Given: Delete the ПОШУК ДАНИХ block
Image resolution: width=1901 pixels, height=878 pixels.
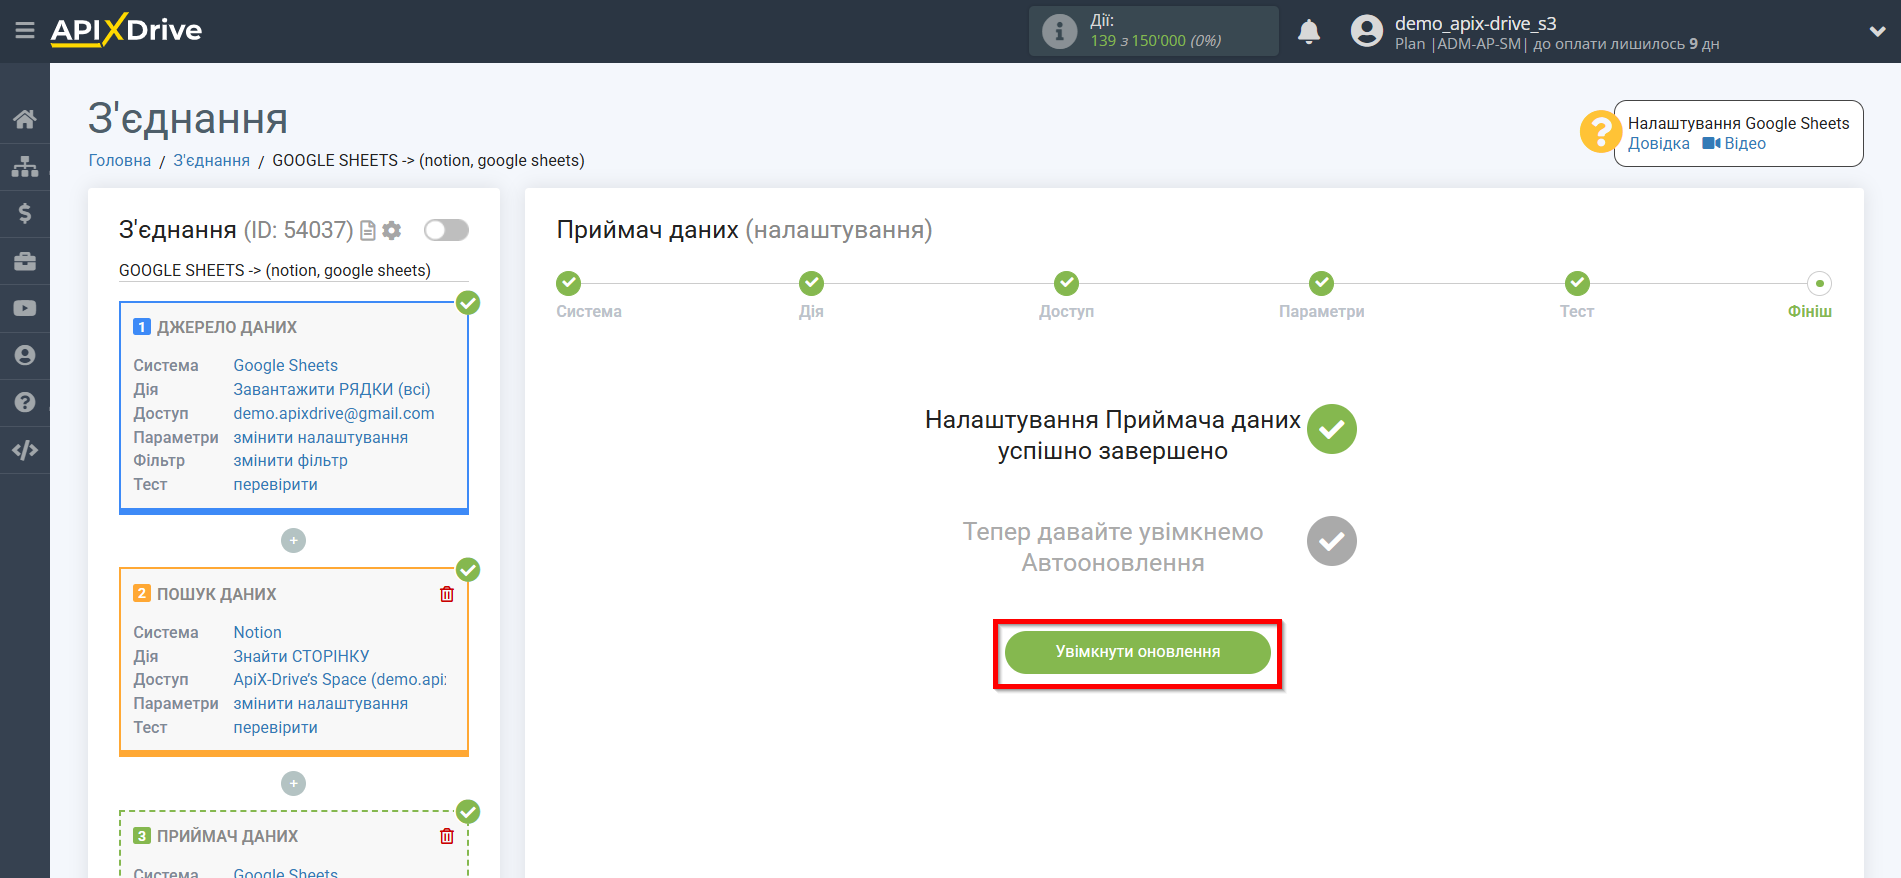Looking at the screenshot, I should (447, 594).
